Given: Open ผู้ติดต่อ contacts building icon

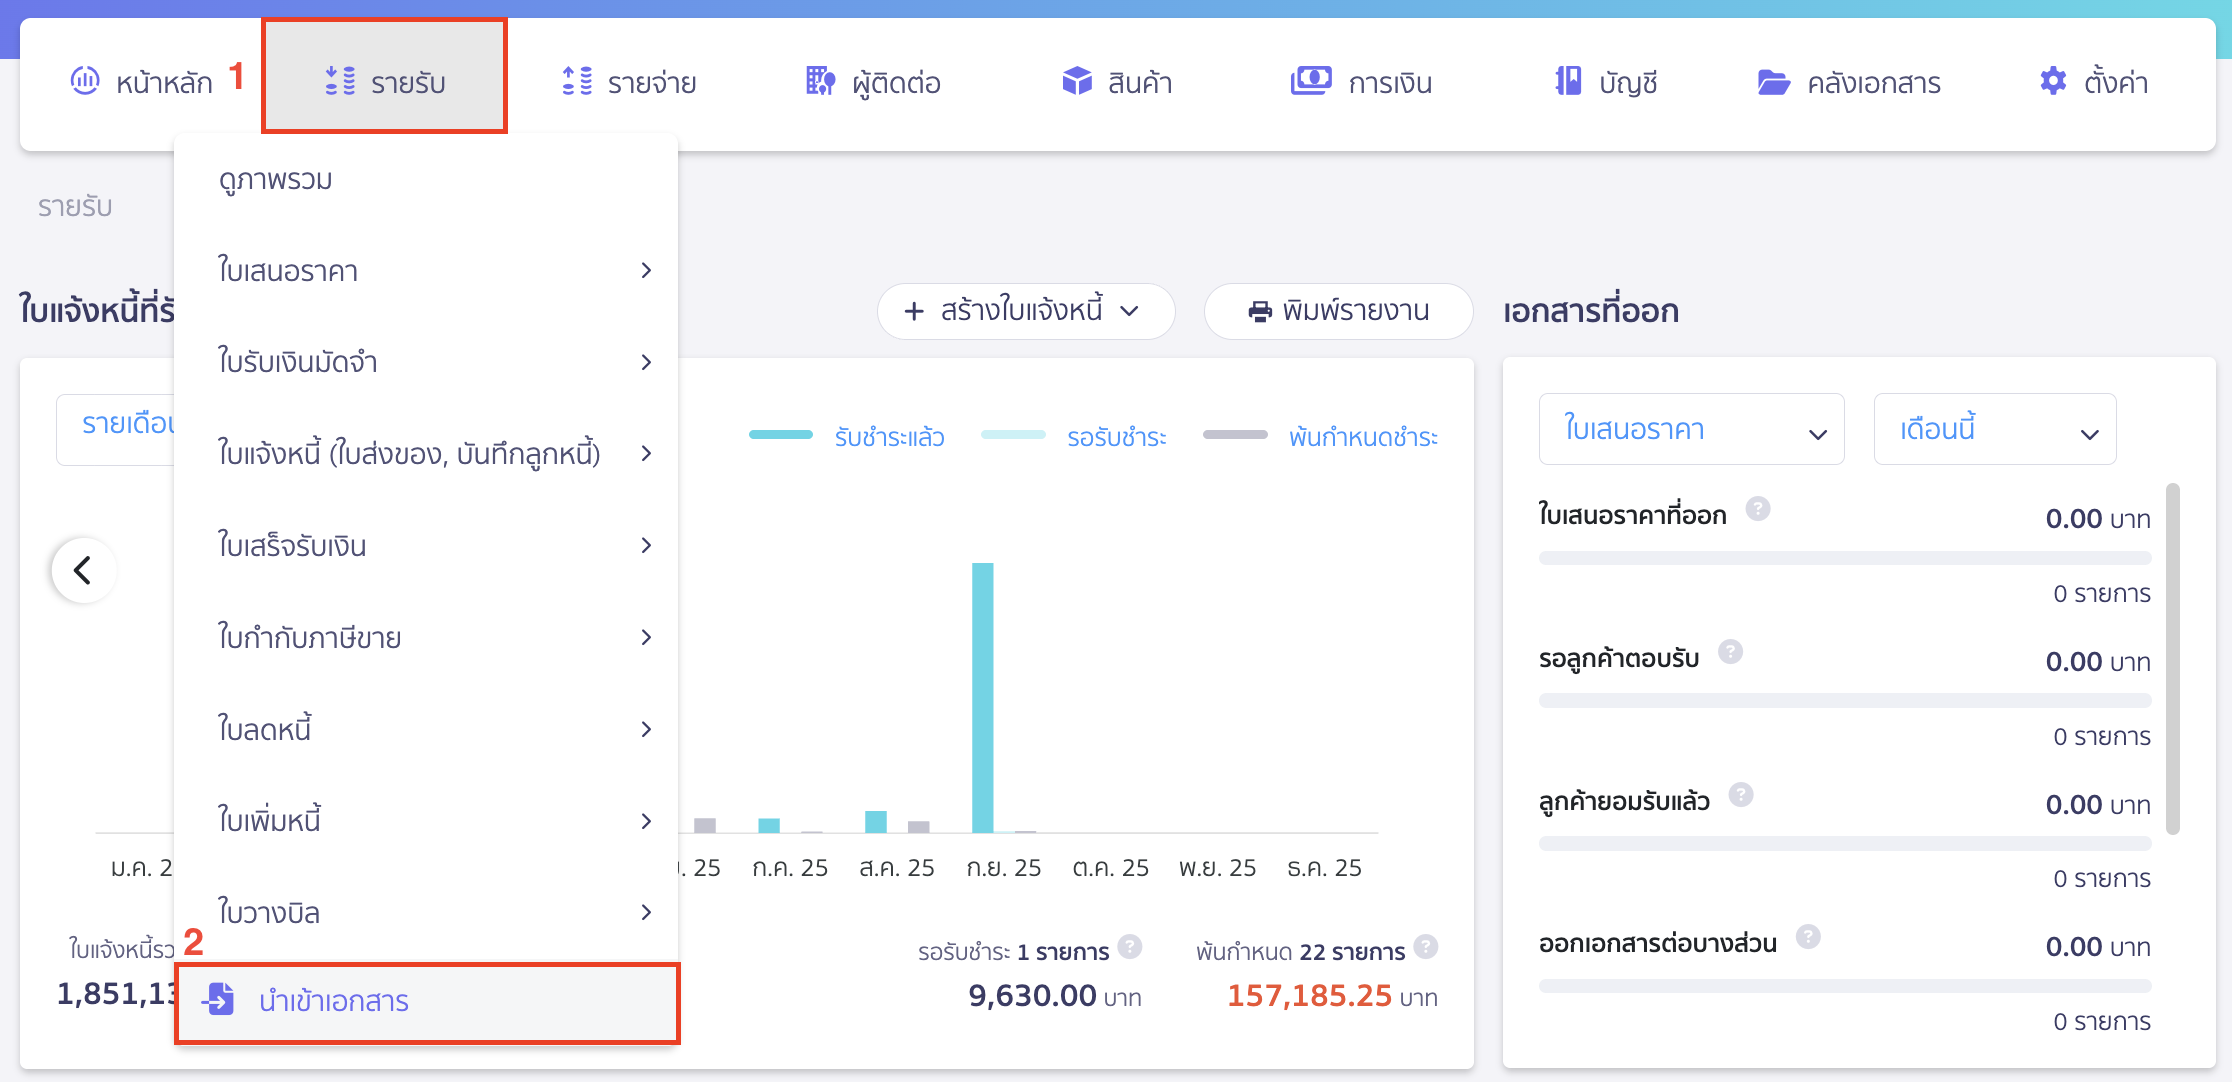Looking at the screenshot, I should click(820, 81).
